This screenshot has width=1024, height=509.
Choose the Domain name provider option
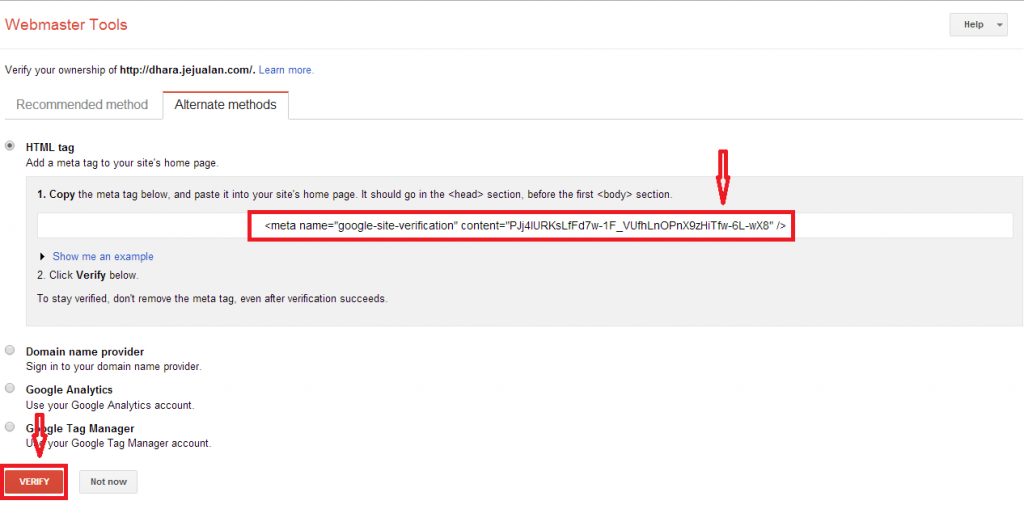tap(10, 350)
